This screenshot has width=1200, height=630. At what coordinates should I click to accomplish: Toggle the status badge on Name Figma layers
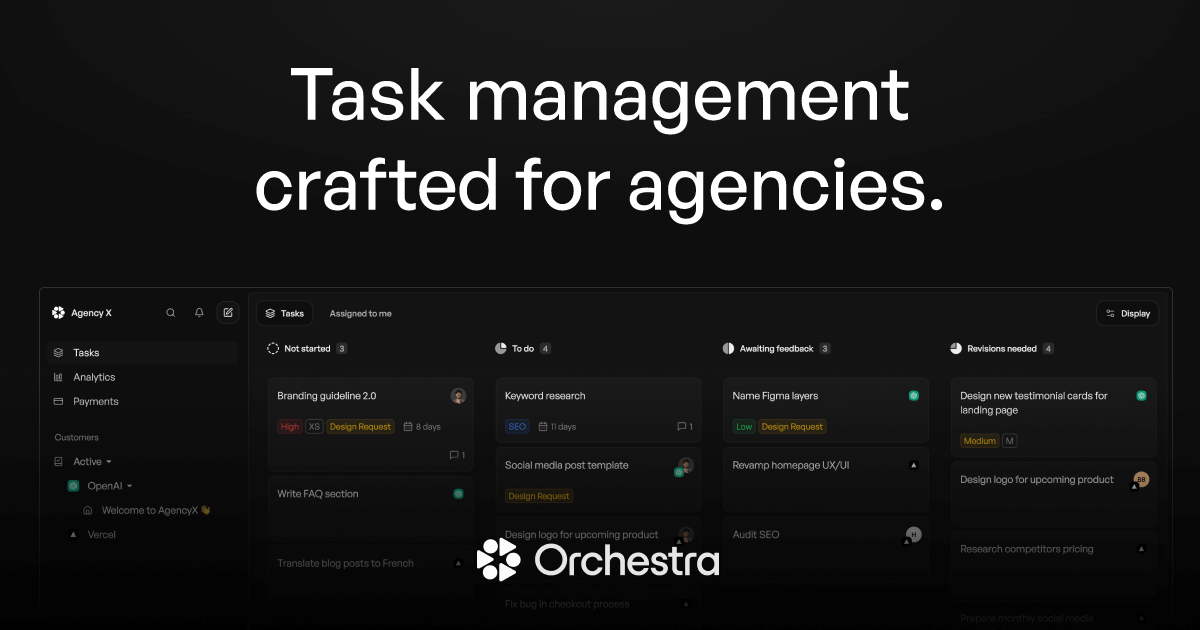click(x=913, y=395)
